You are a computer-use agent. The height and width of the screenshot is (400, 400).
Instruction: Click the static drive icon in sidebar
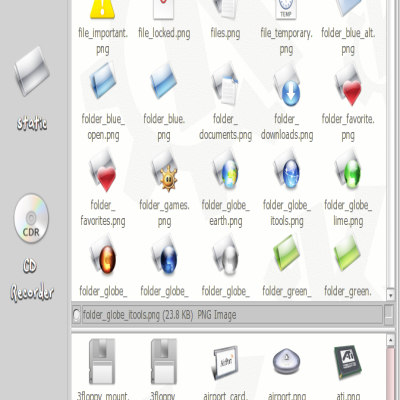(32, 71)
